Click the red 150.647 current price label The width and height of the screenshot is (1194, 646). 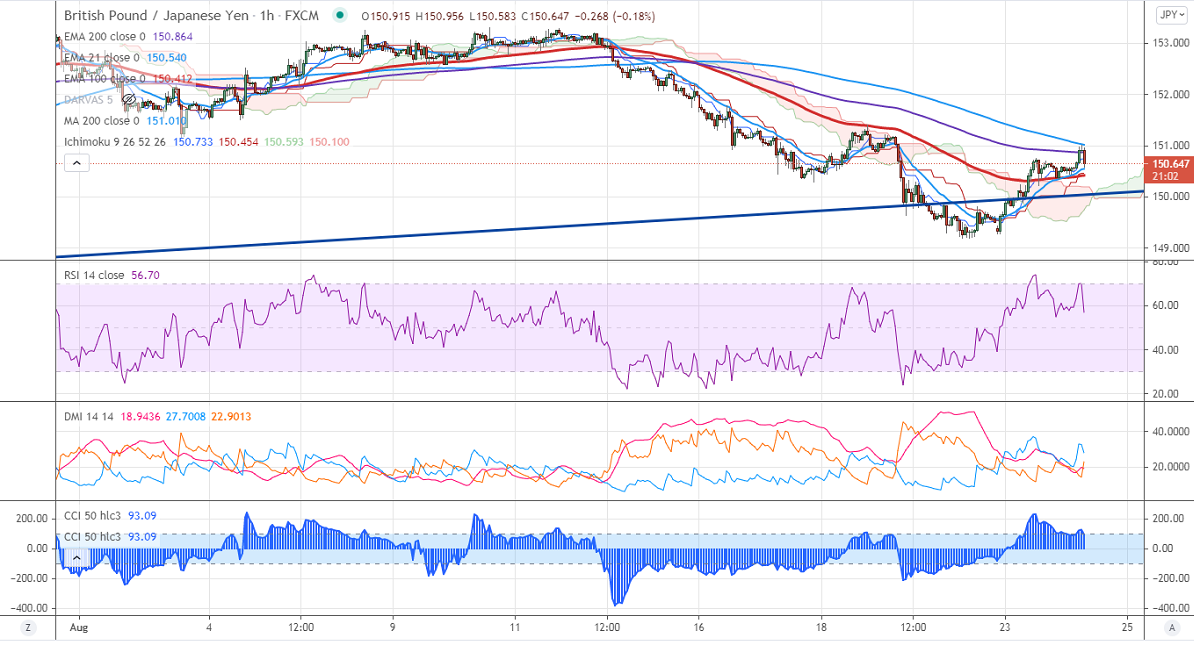coord(1170,164)
